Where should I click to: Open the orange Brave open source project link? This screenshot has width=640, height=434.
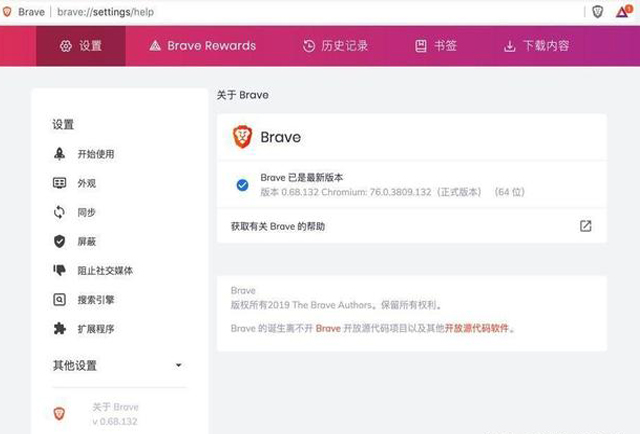click(328, 328)
